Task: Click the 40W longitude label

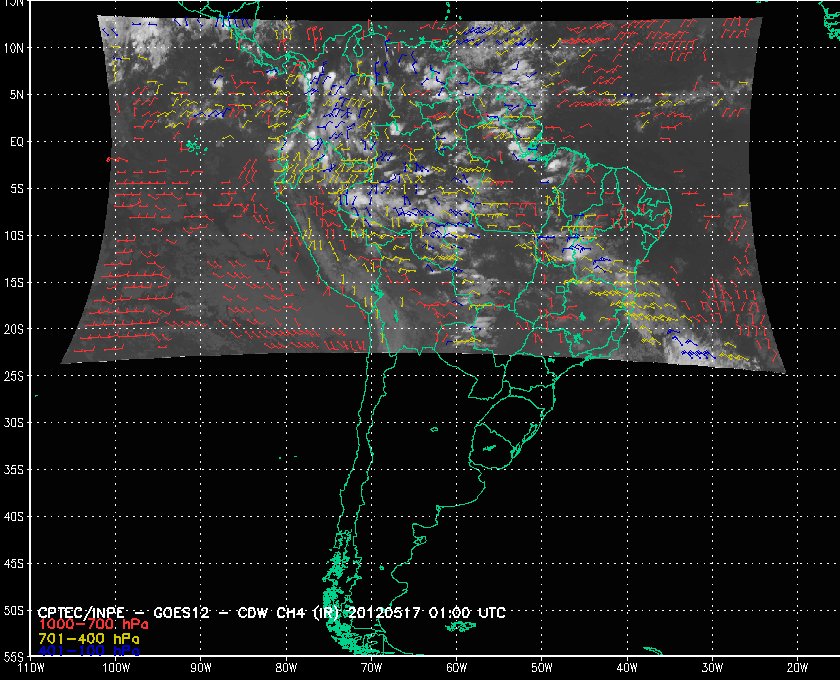Action: 627,668
